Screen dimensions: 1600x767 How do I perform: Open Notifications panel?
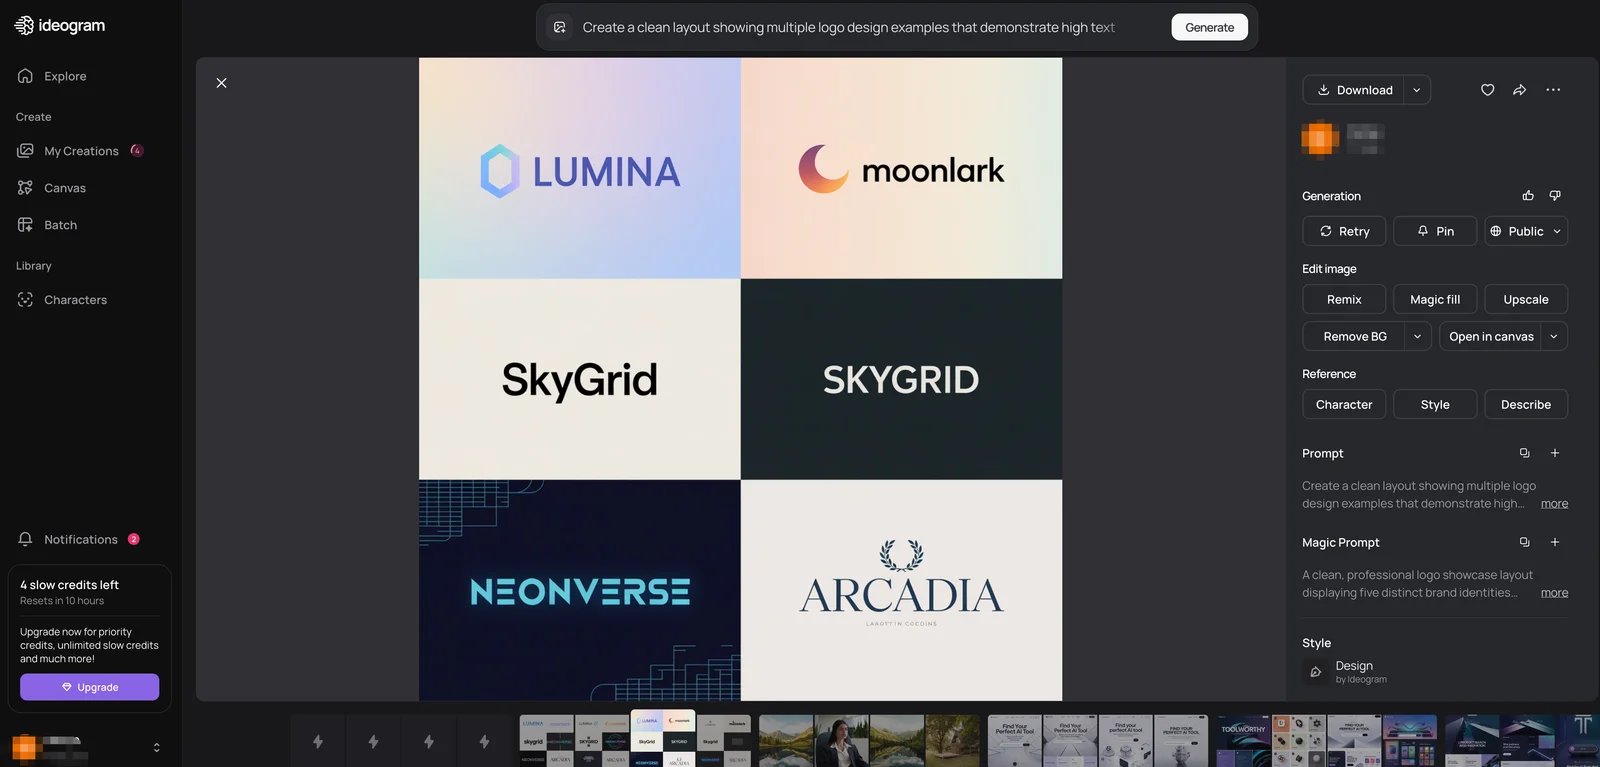[x=81, y=539]
